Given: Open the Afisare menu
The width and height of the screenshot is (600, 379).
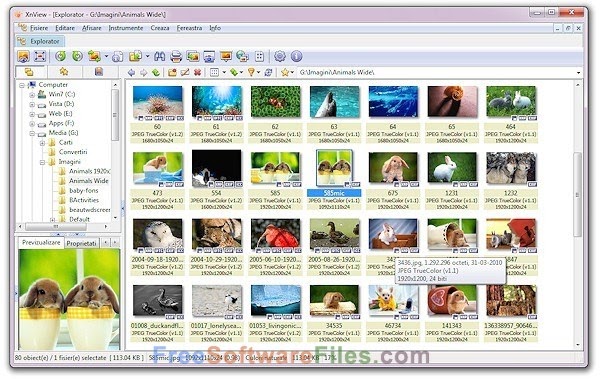Looking at the screenshot, I should [92, 28].
